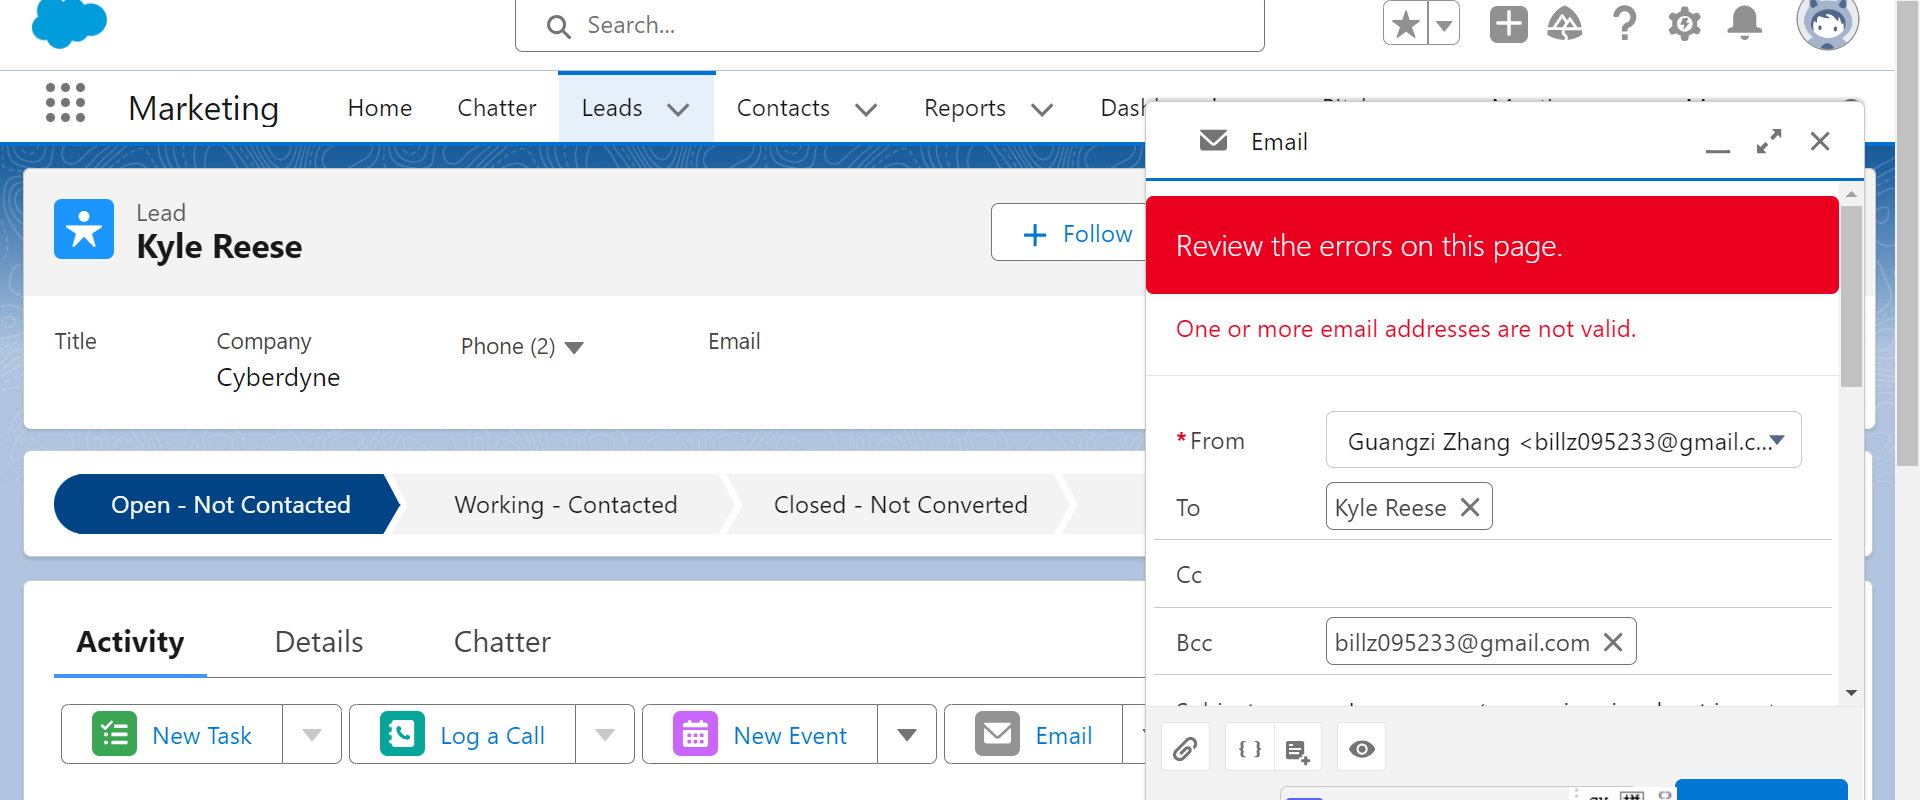Open the user profile avatar
The image size is (1920, 800).
(1827, 22)
